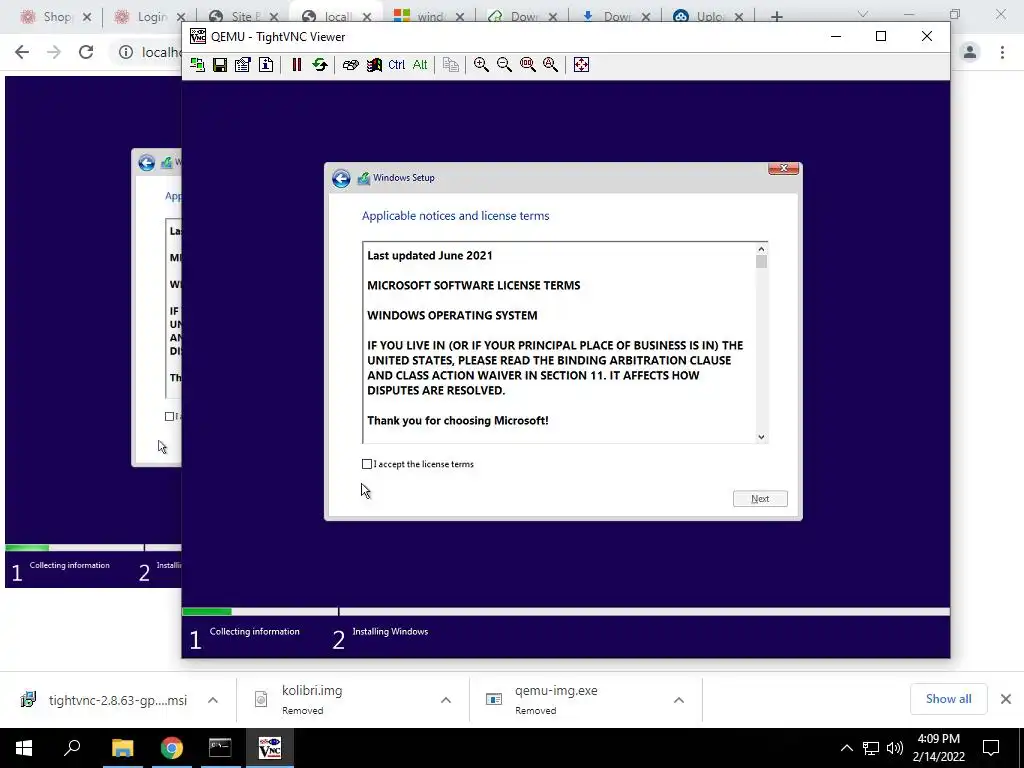Go back in Chrome browser

pyautogui.click(x=22, y=52)
